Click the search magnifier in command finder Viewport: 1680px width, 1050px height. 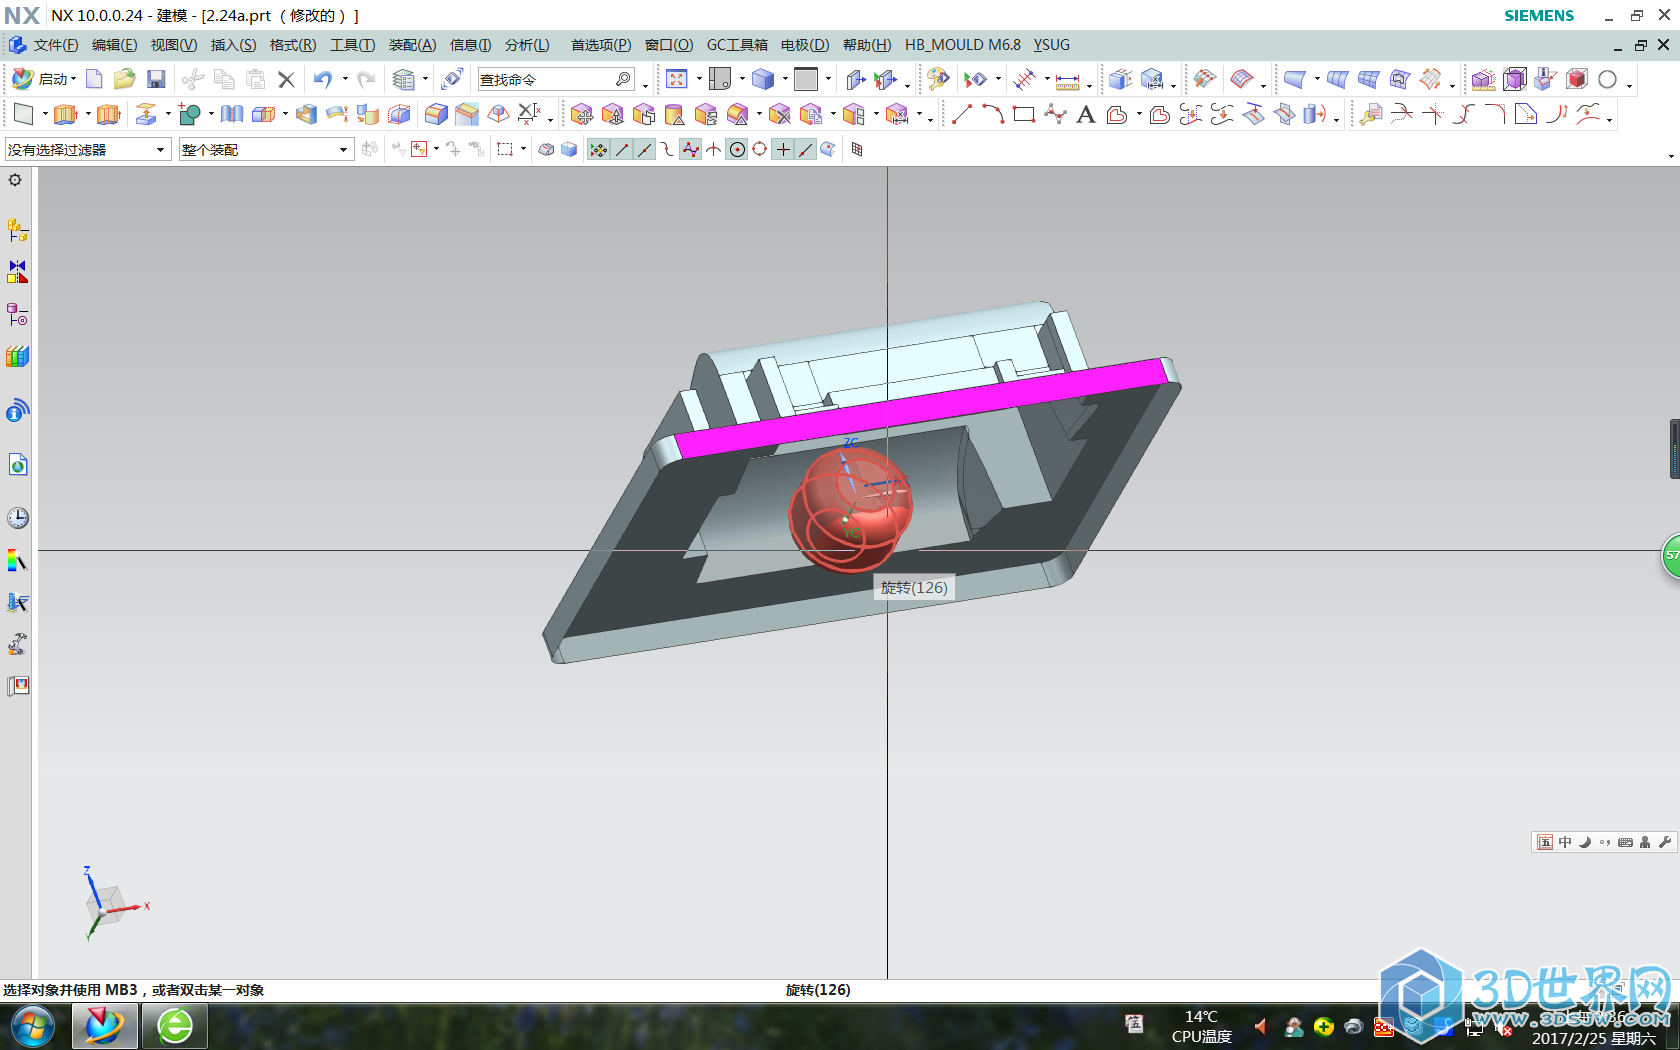[623, 79]
